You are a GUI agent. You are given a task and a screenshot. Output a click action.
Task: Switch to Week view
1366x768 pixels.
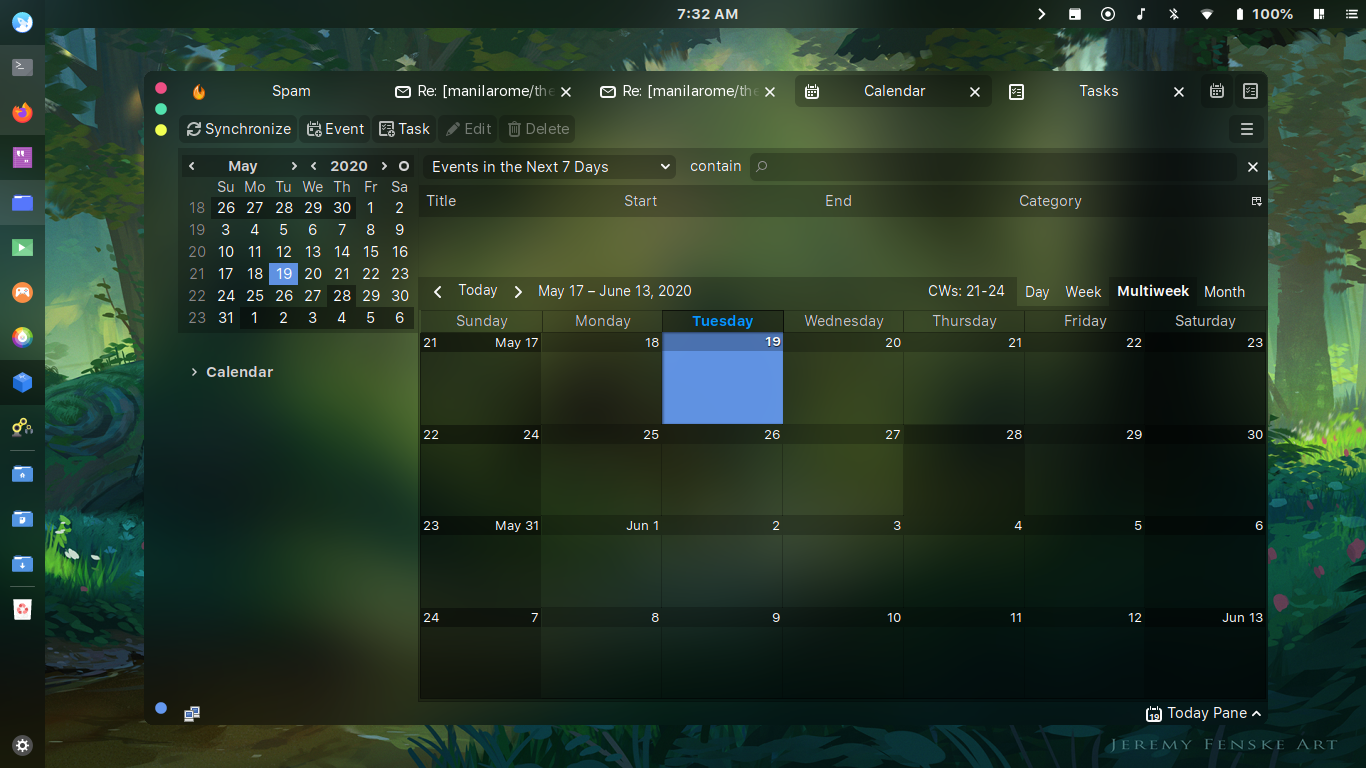(1083, 292)
